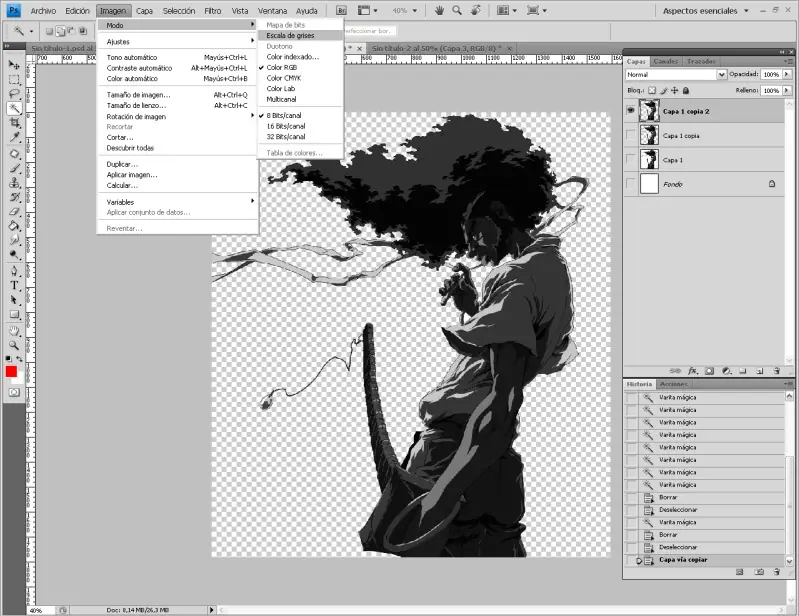Switch to the Canales tab
799x616 pixels.
pos(665,61)
